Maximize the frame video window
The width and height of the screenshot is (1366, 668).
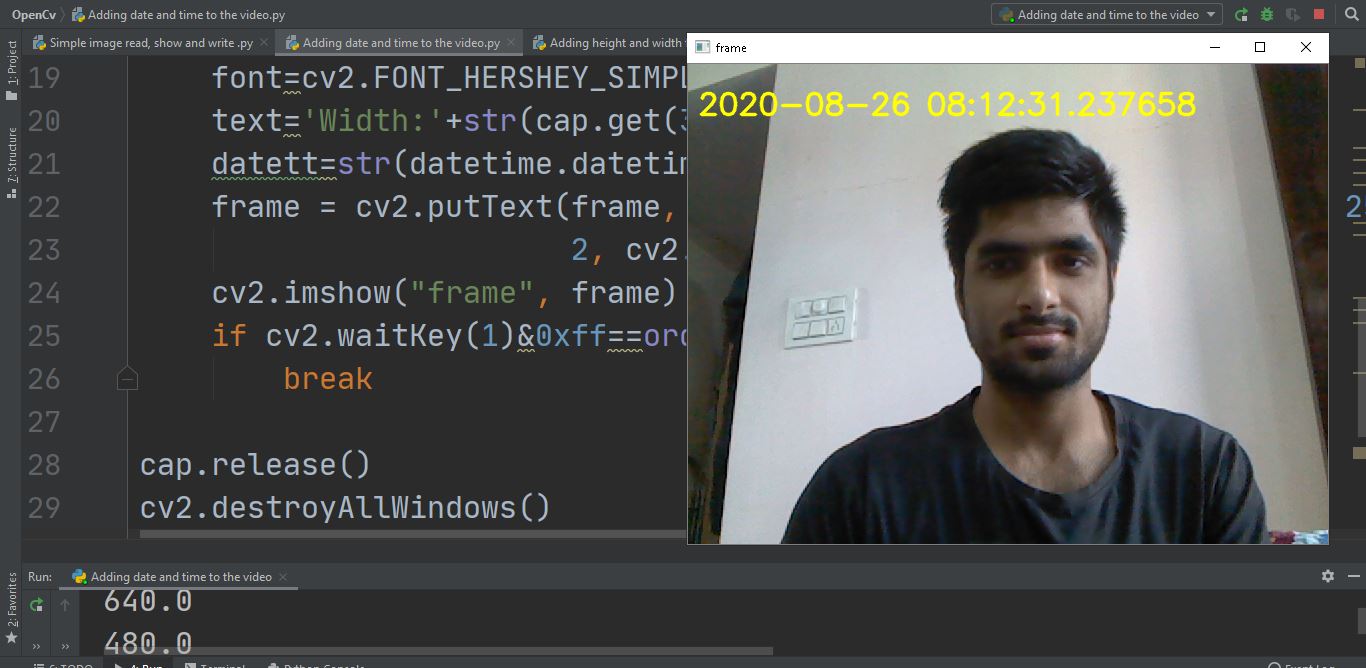1260,47
